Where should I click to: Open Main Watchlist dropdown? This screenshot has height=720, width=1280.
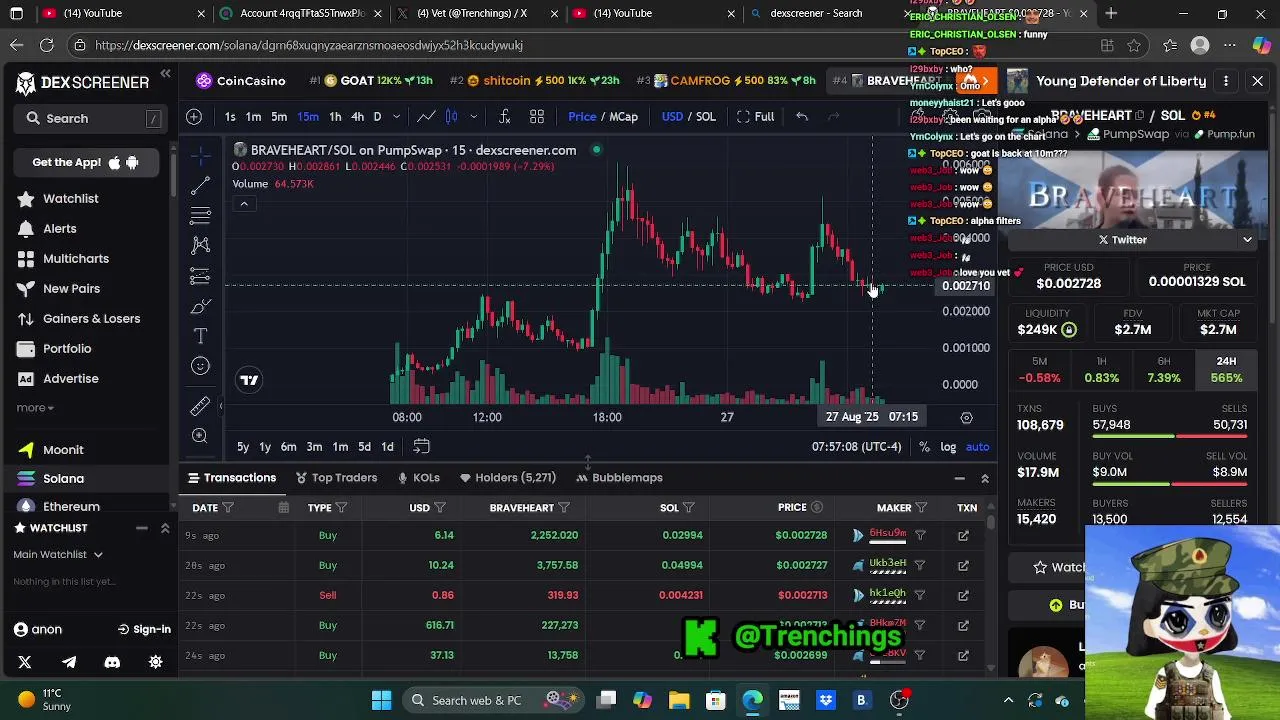pyautogui.click(x=58, y=554)
